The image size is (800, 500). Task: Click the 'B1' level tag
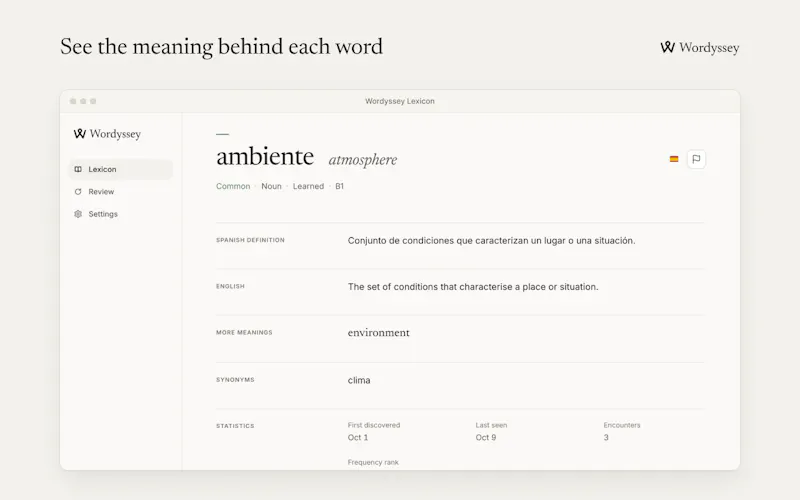coord(339,186)
